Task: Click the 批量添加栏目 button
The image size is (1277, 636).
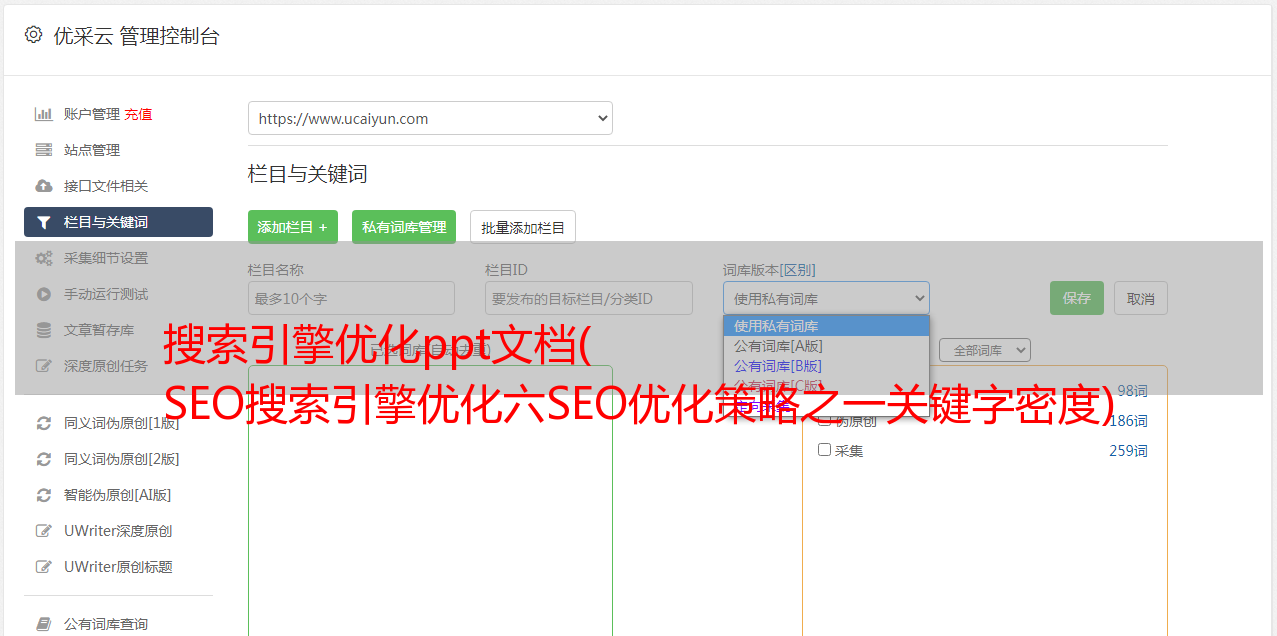Action: click(523, 227)
